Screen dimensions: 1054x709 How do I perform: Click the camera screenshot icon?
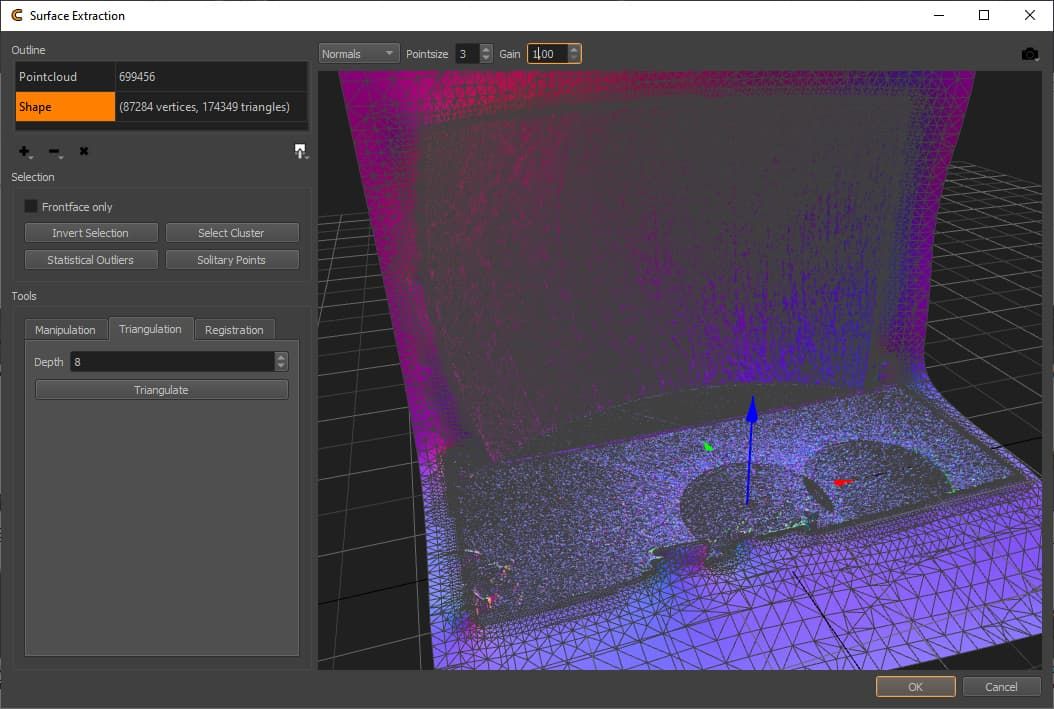(1029, 54)
